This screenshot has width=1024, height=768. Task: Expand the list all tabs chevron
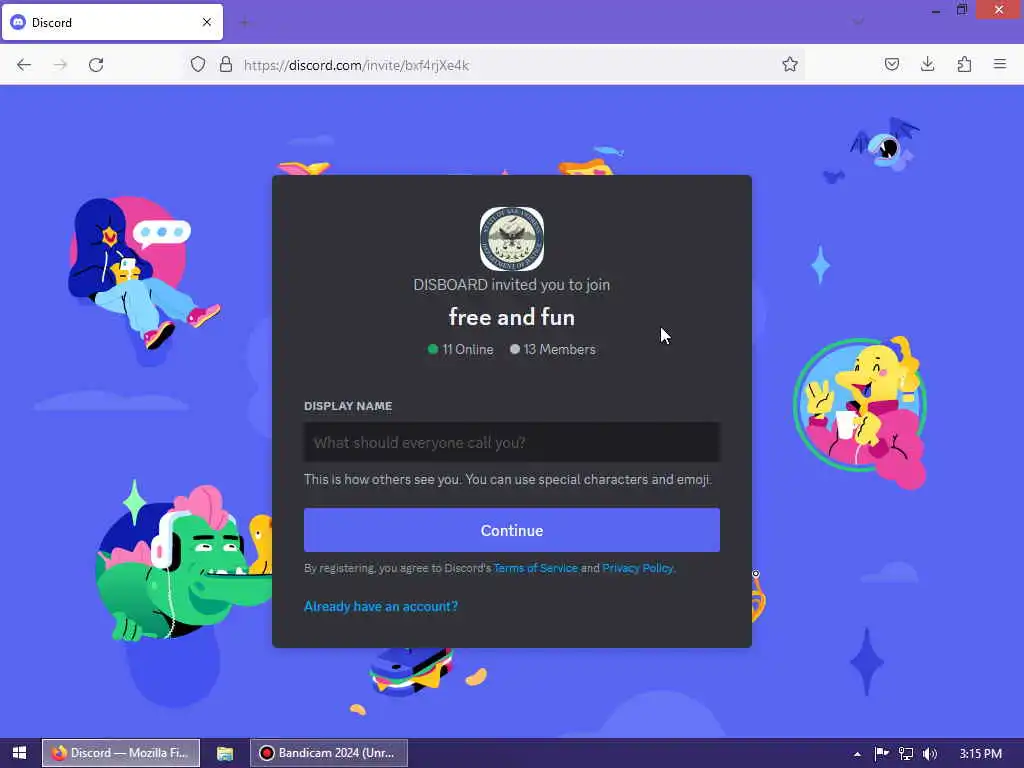(x=858, y=22)
